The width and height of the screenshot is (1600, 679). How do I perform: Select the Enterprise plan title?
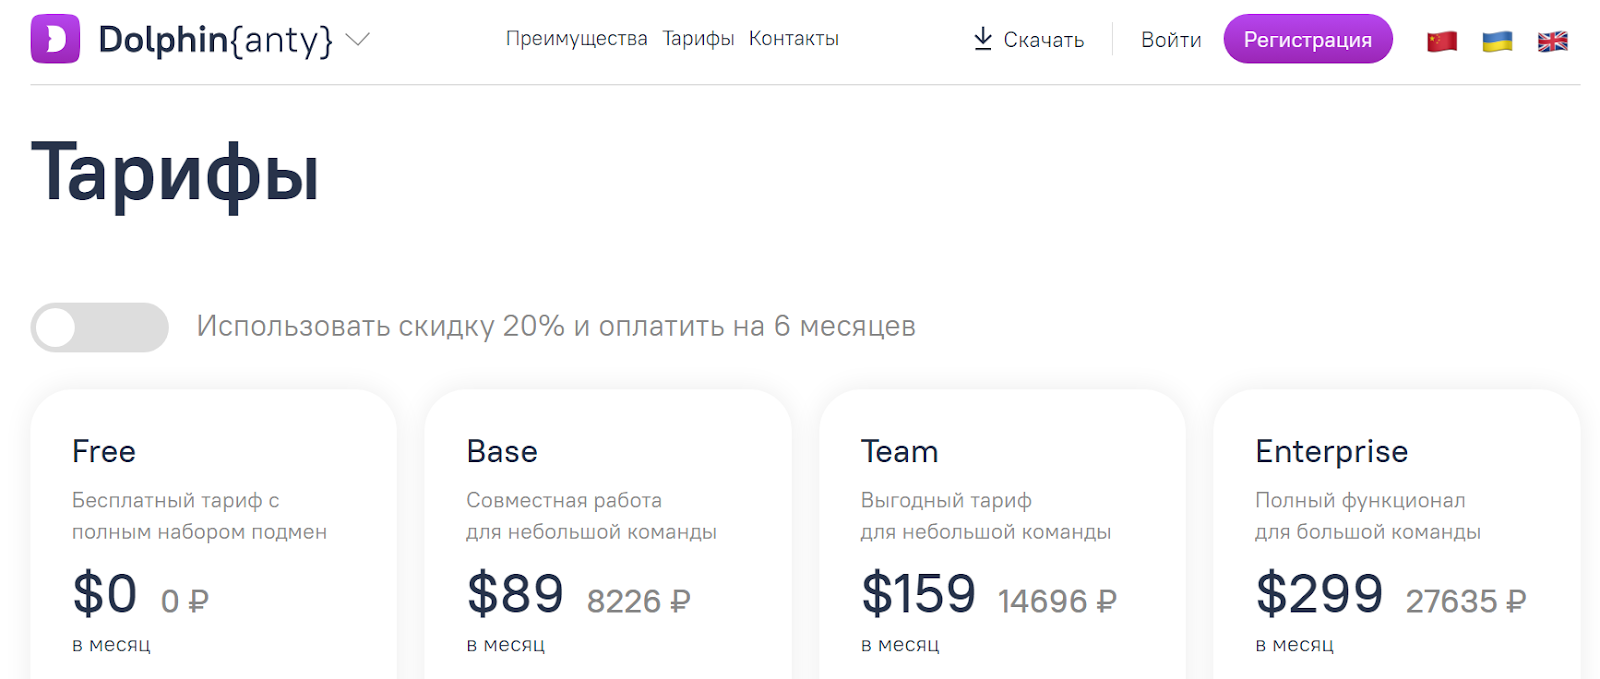1332,452
